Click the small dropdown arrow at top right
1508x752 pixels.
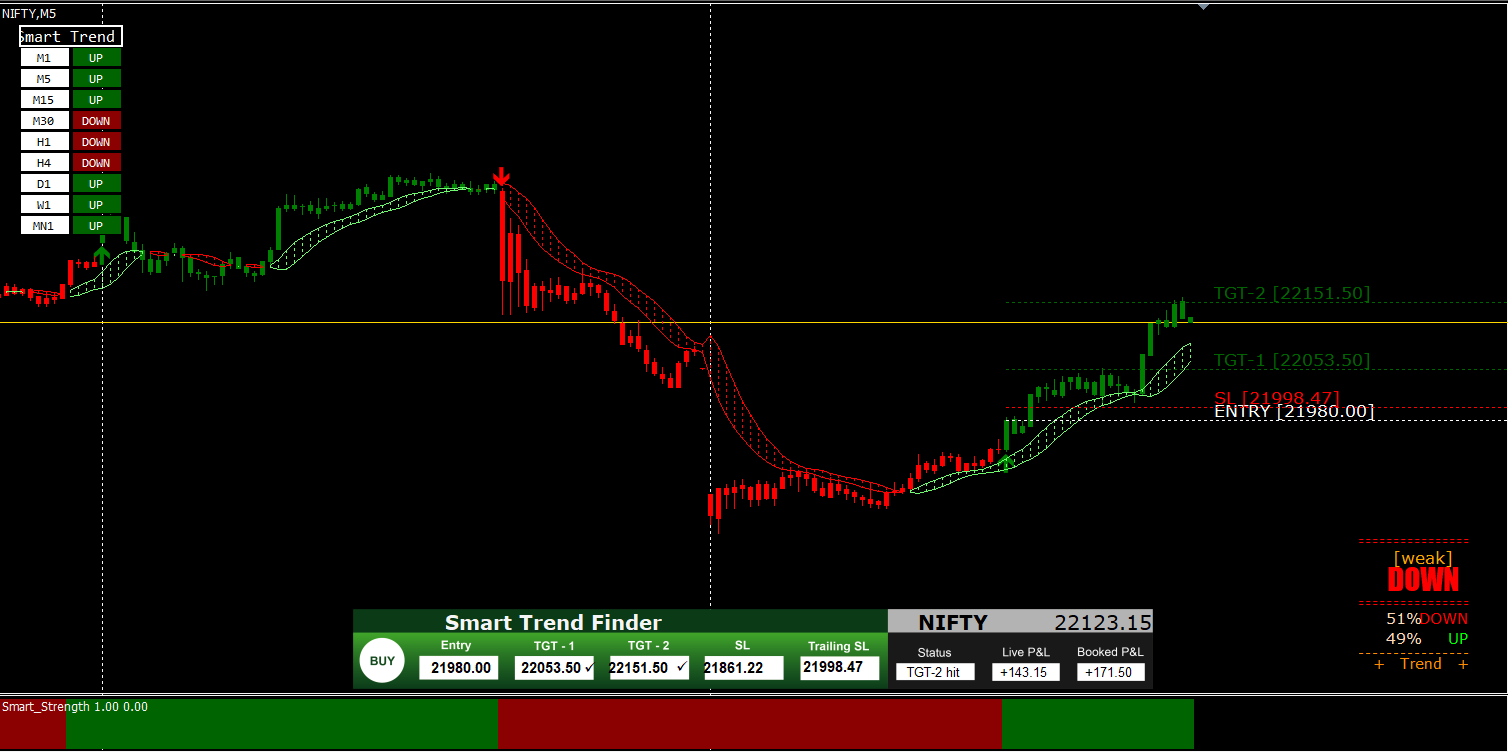tap(1204, 7)
